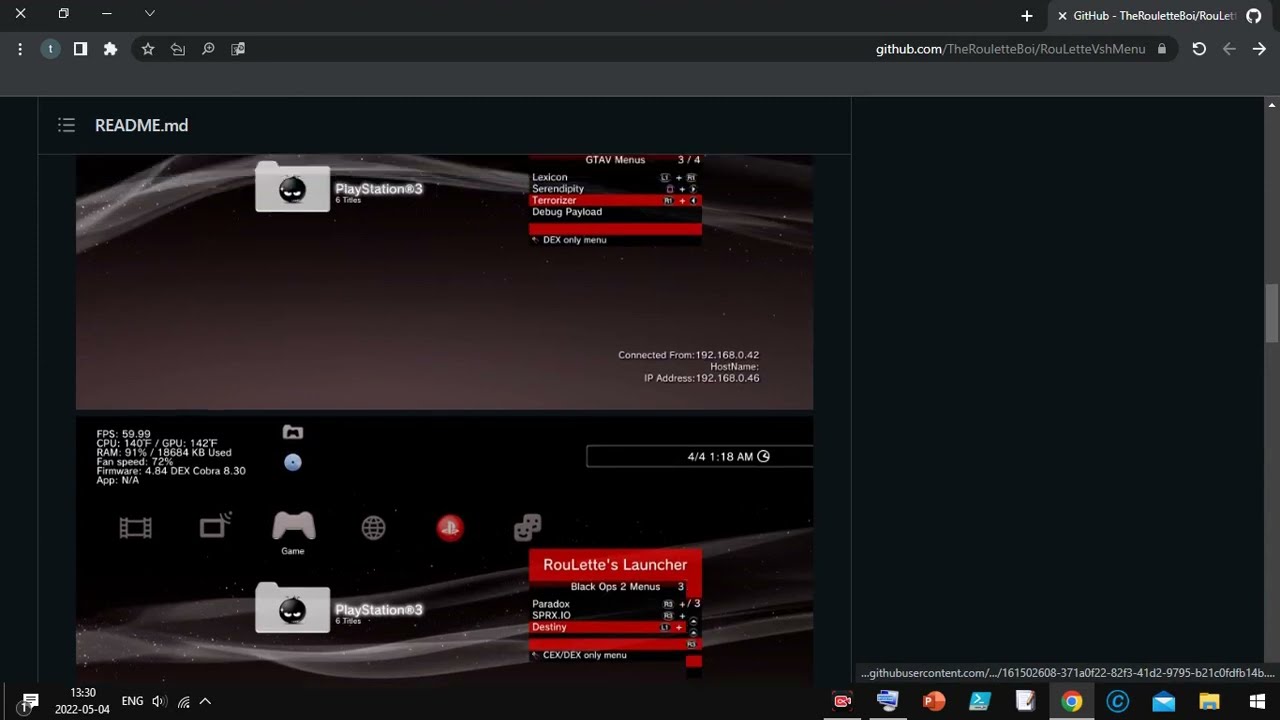
Task: Open the remote desktop taskbar icon
Action: pyautogui.click(x=888, y=701)
